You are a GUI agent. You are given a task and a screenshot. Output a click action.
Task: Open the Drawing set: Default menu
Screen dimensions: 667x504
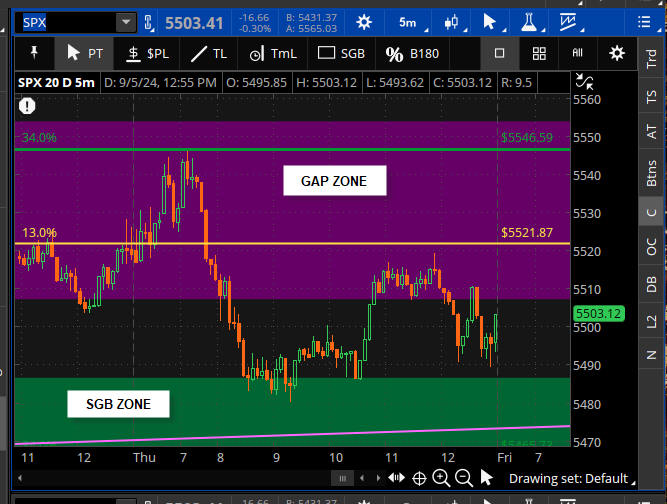point(570,478)
